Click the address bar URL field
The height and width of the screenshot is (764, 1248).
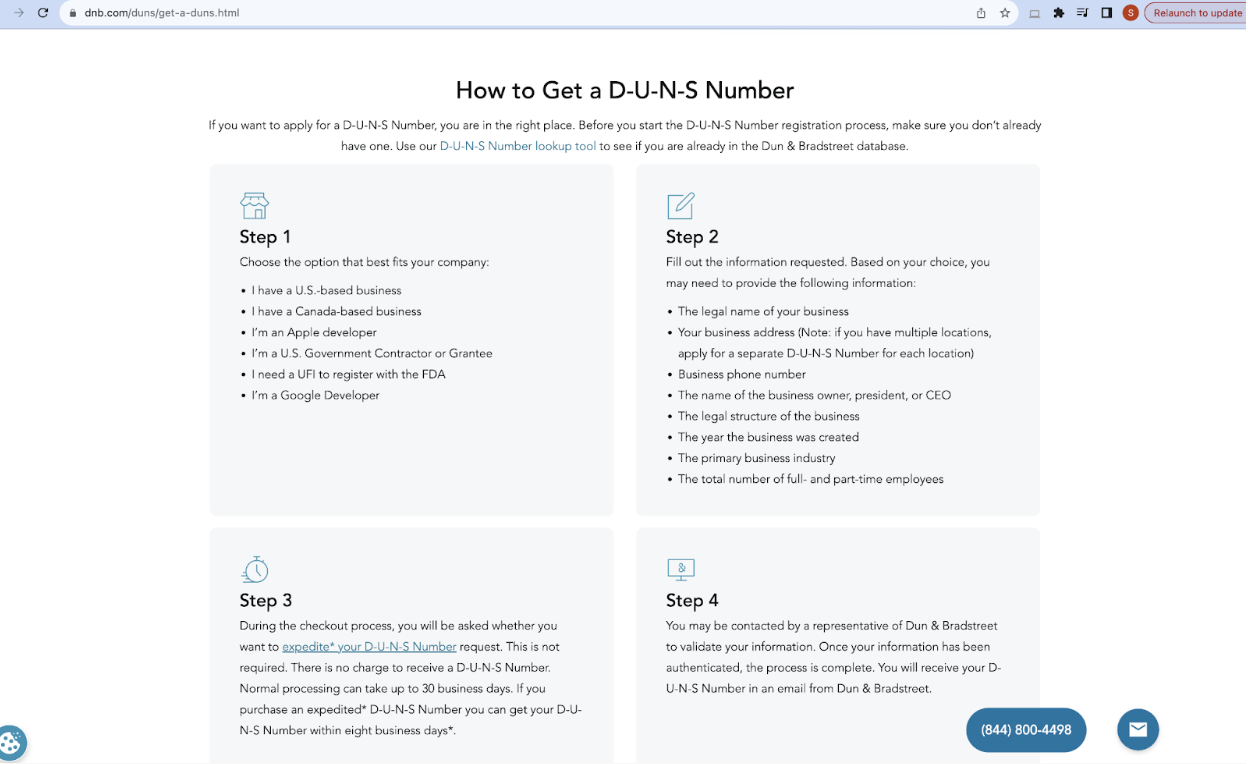click(500, 13)
